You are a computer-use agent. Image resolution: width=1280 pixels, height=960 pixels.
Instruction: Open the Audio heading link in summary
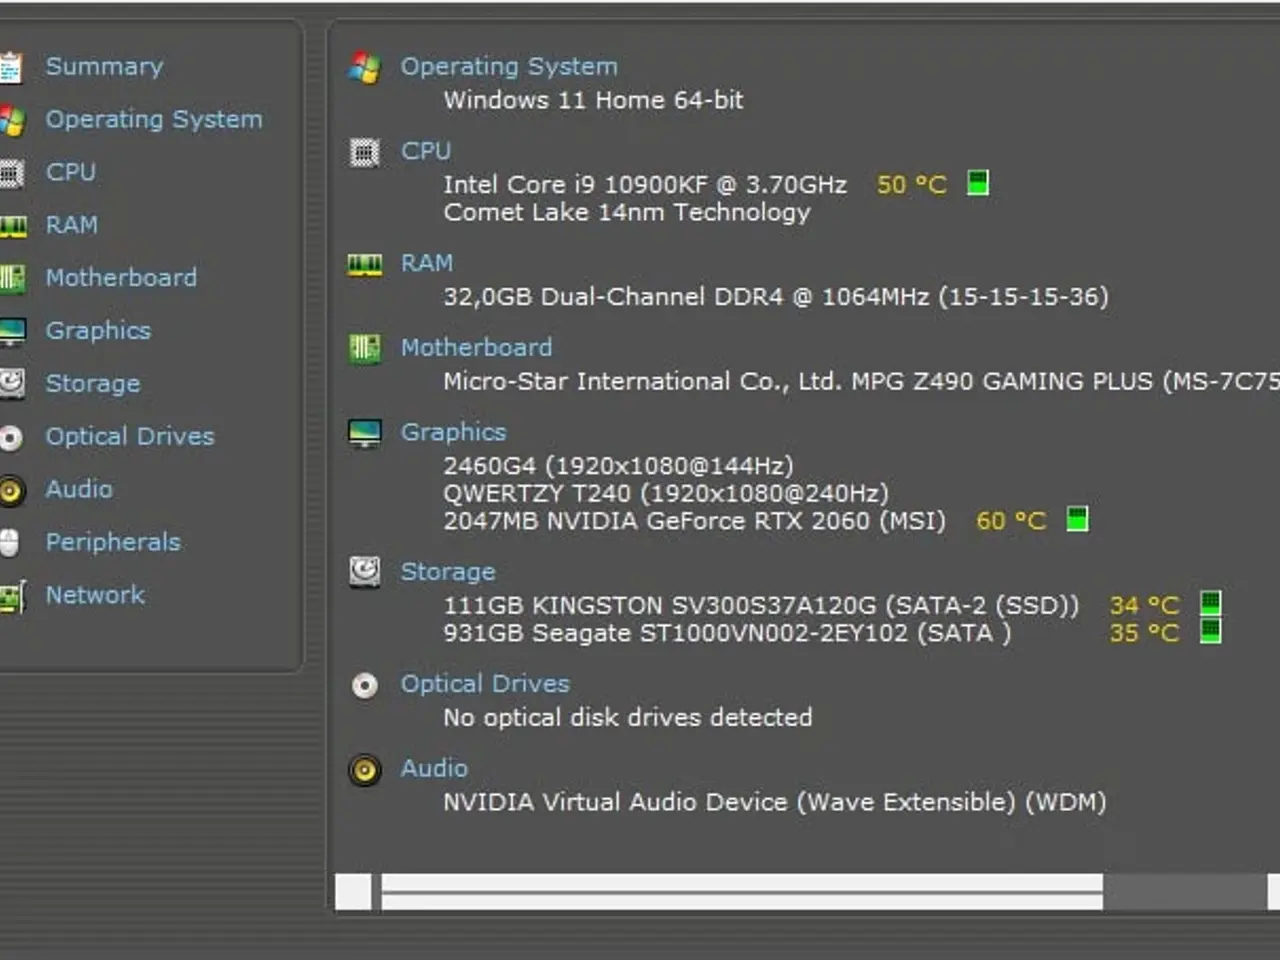[434, 768]
